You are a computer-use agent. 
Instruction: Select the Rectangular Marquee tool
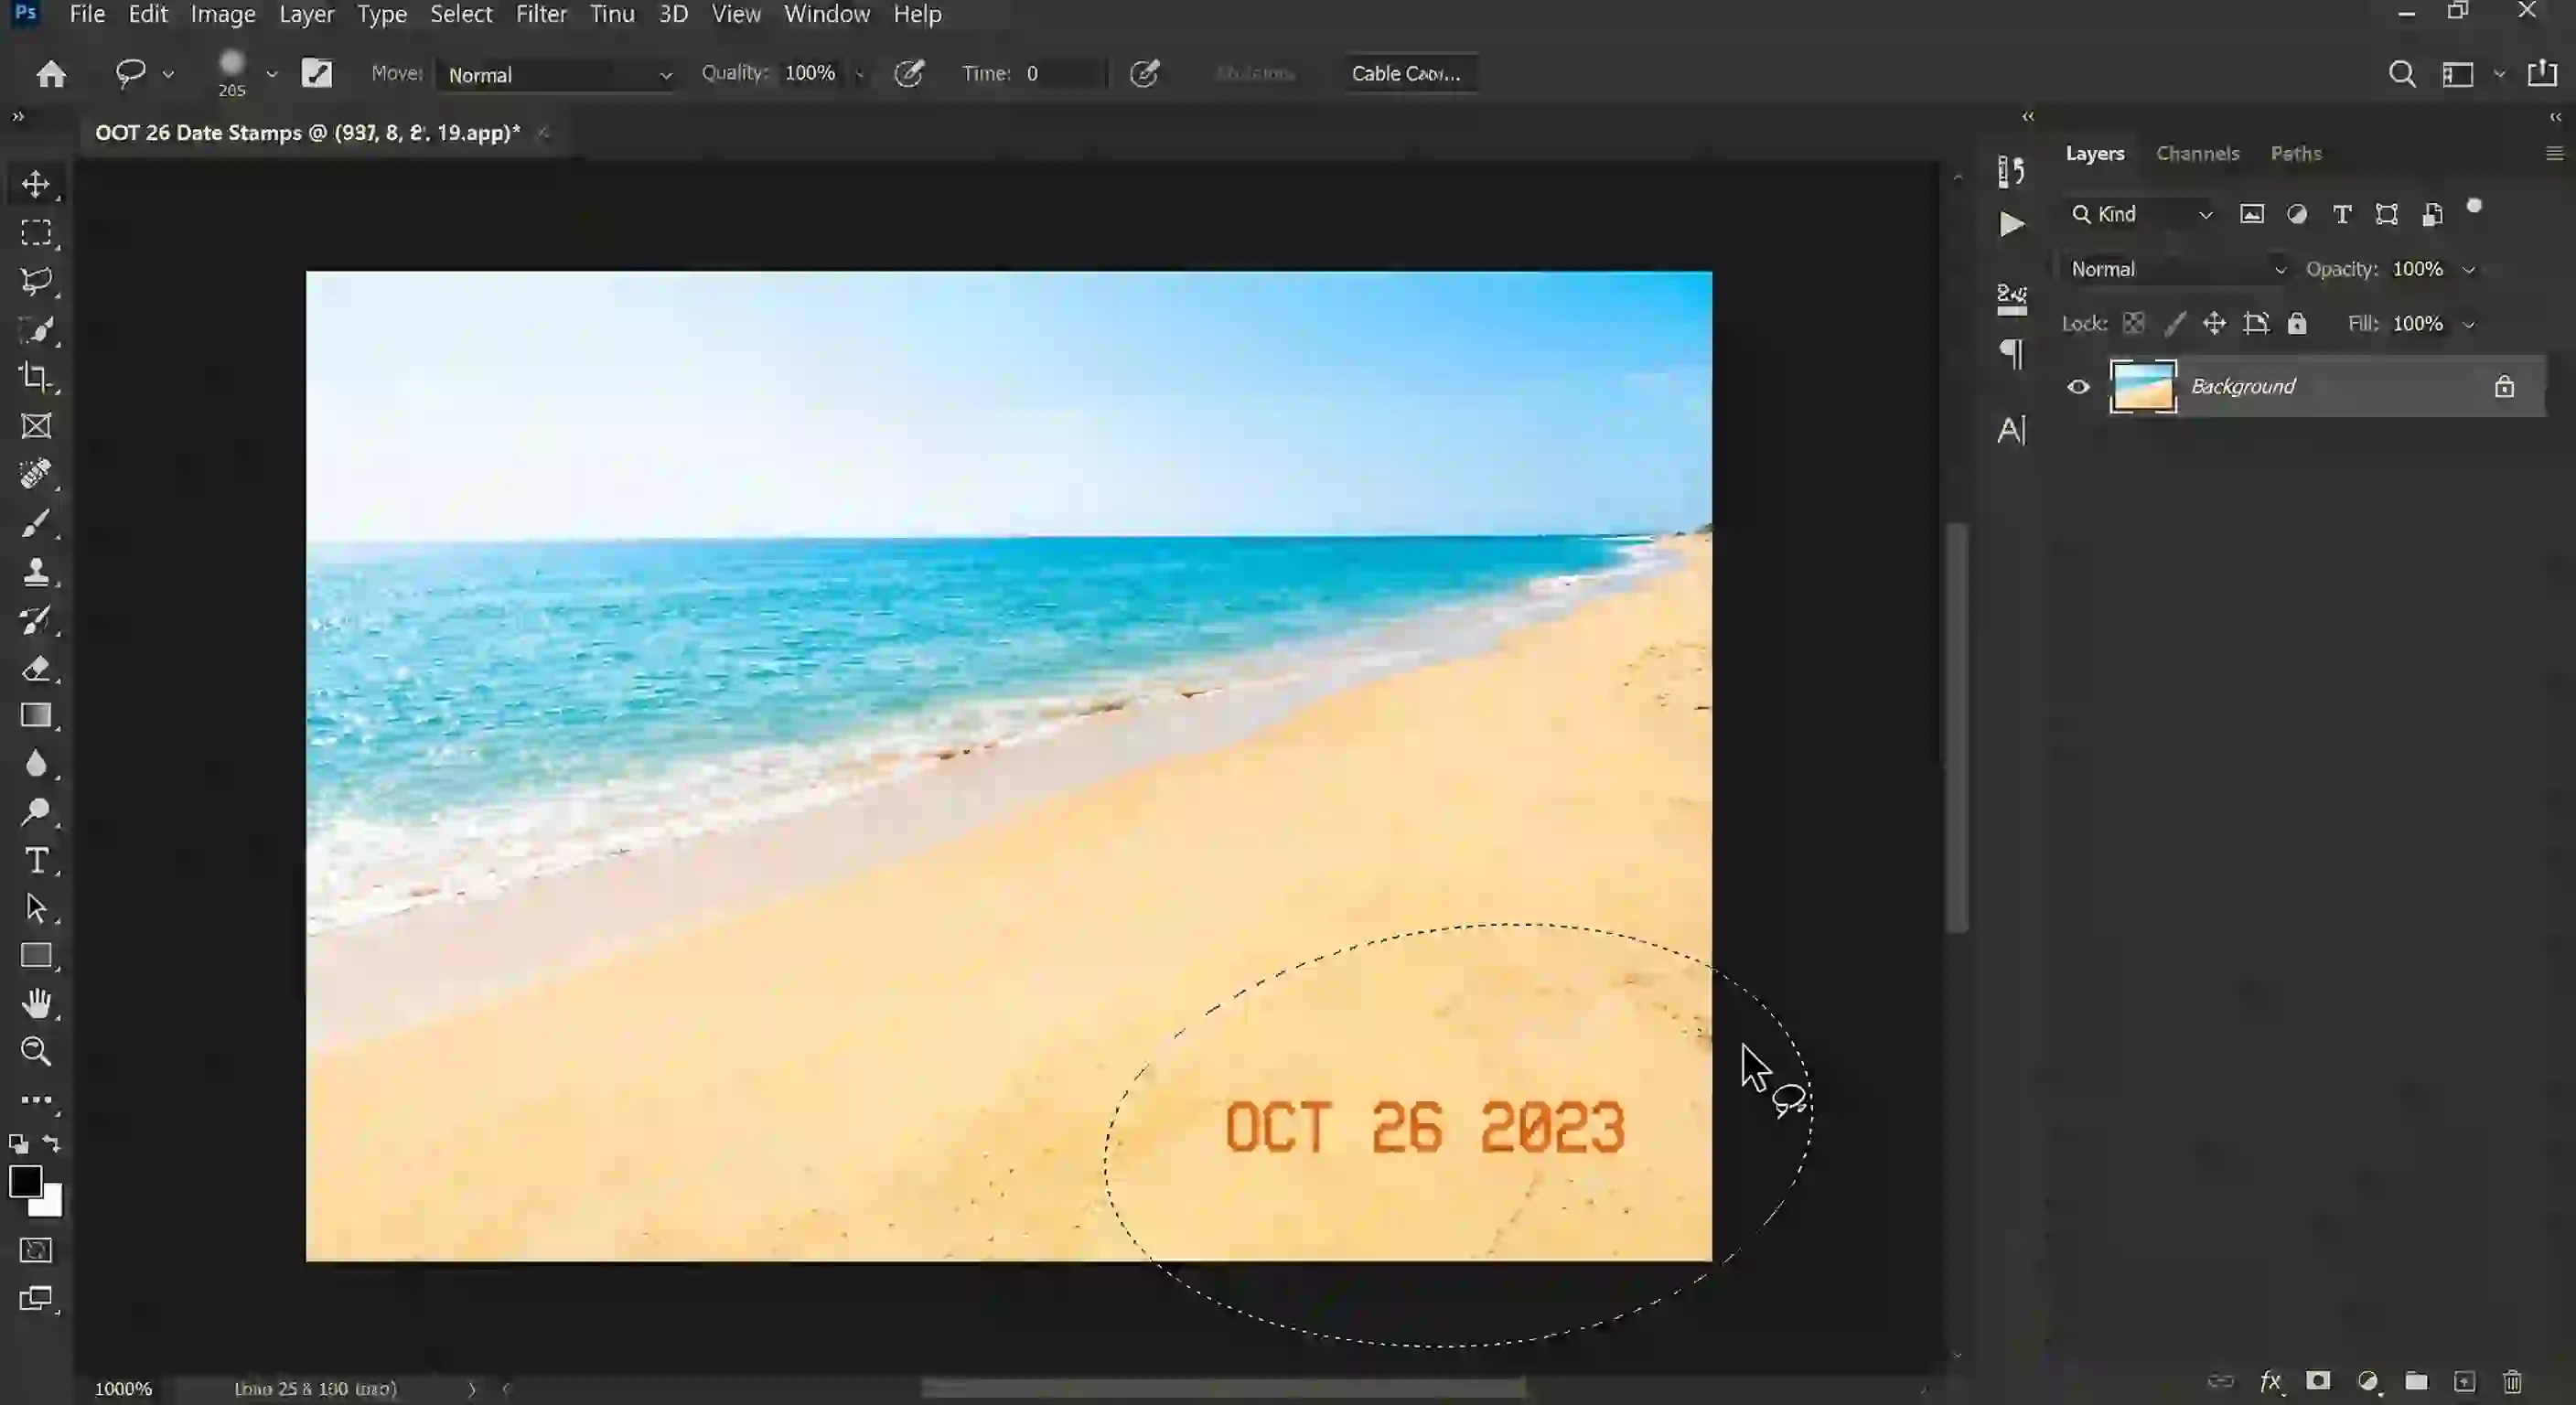pos(37,232)
